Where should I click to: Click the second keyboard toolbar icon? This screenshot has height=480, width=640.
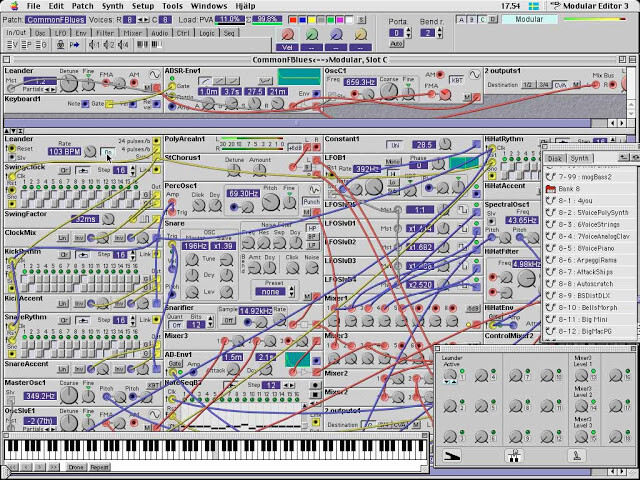pyautogui.click(x=157, y=44)
